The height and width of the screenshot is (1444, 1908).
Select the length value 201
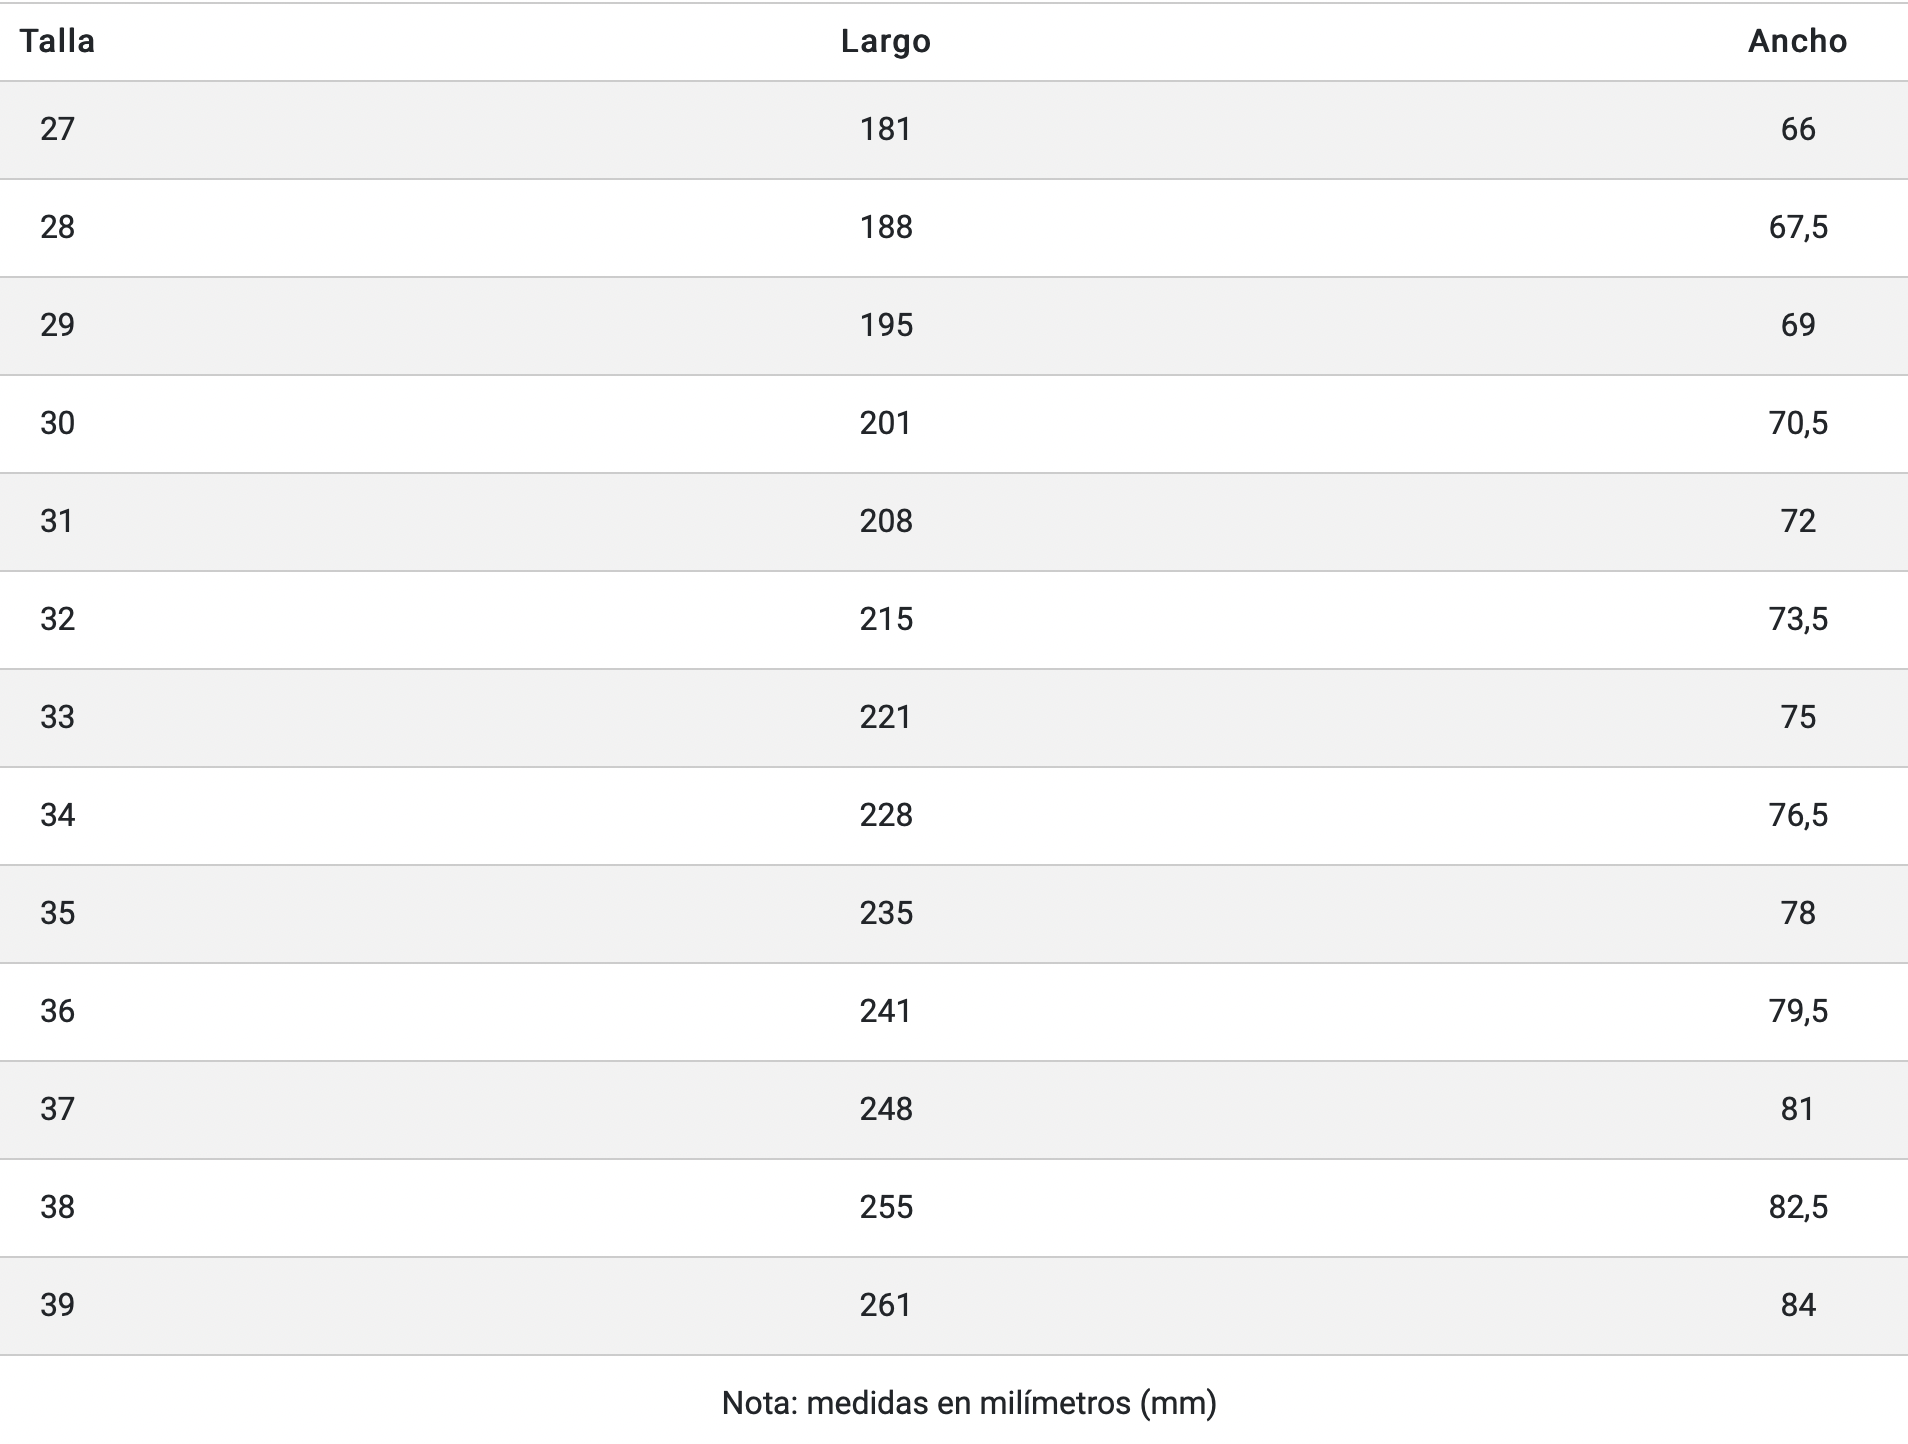885,423
